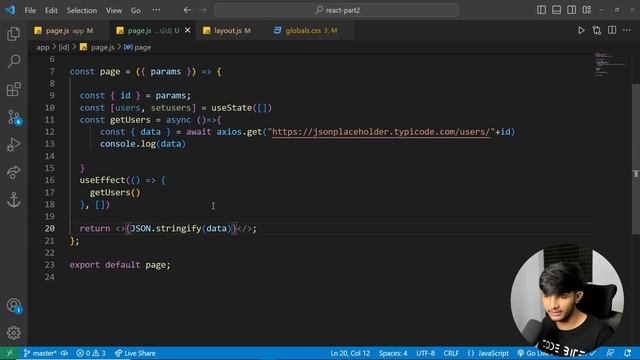Open remote window button in status bar
Image resolution: width=640 pixels, height=360 pixels.
(x=9, y=353)
